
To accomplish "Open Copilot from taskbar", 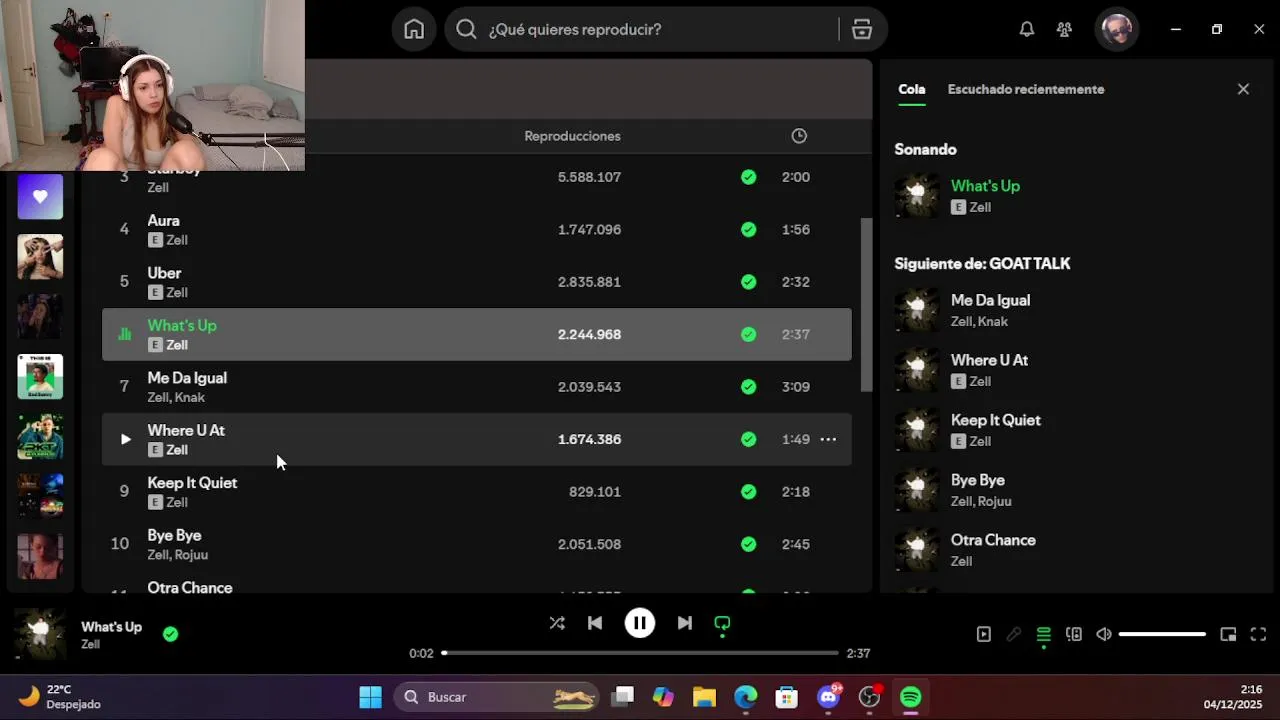I will click(x=663, y=697).
